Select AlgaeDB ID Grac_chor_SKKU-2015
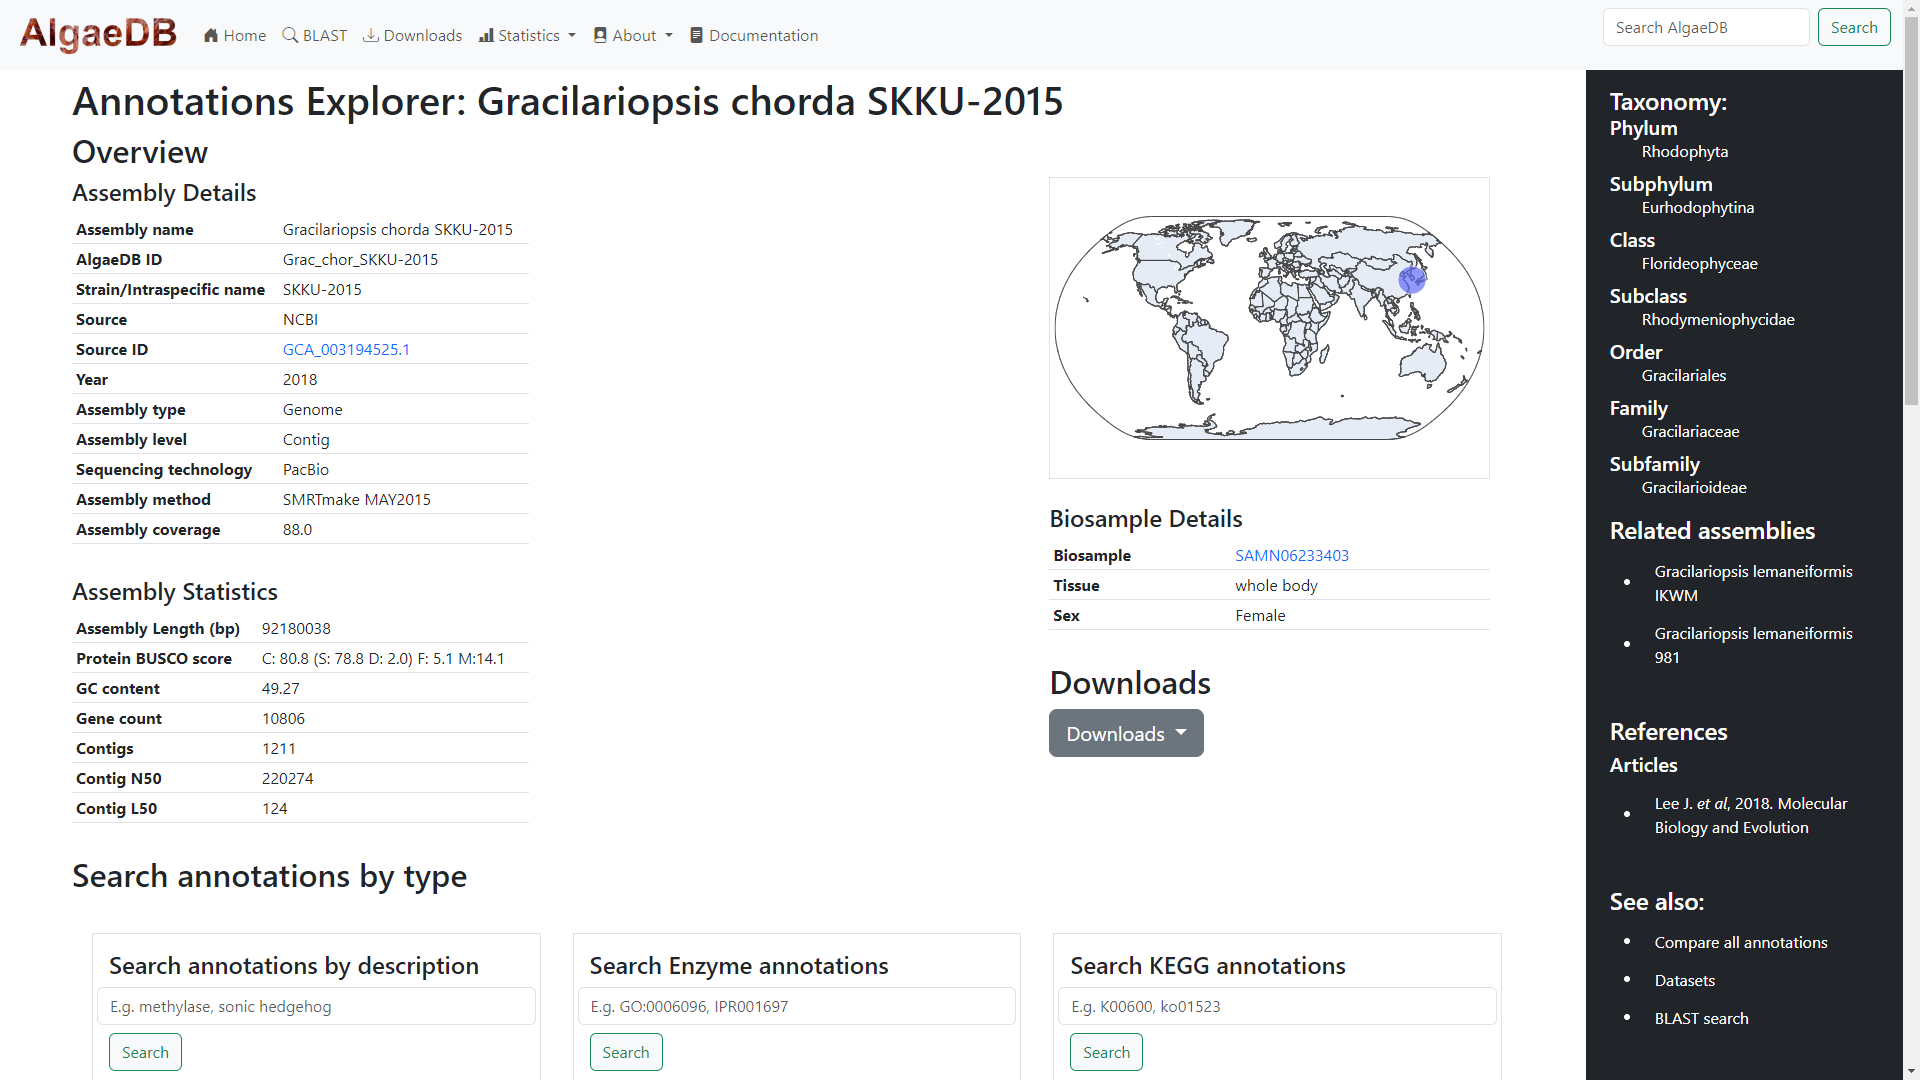 coord(360,259)
